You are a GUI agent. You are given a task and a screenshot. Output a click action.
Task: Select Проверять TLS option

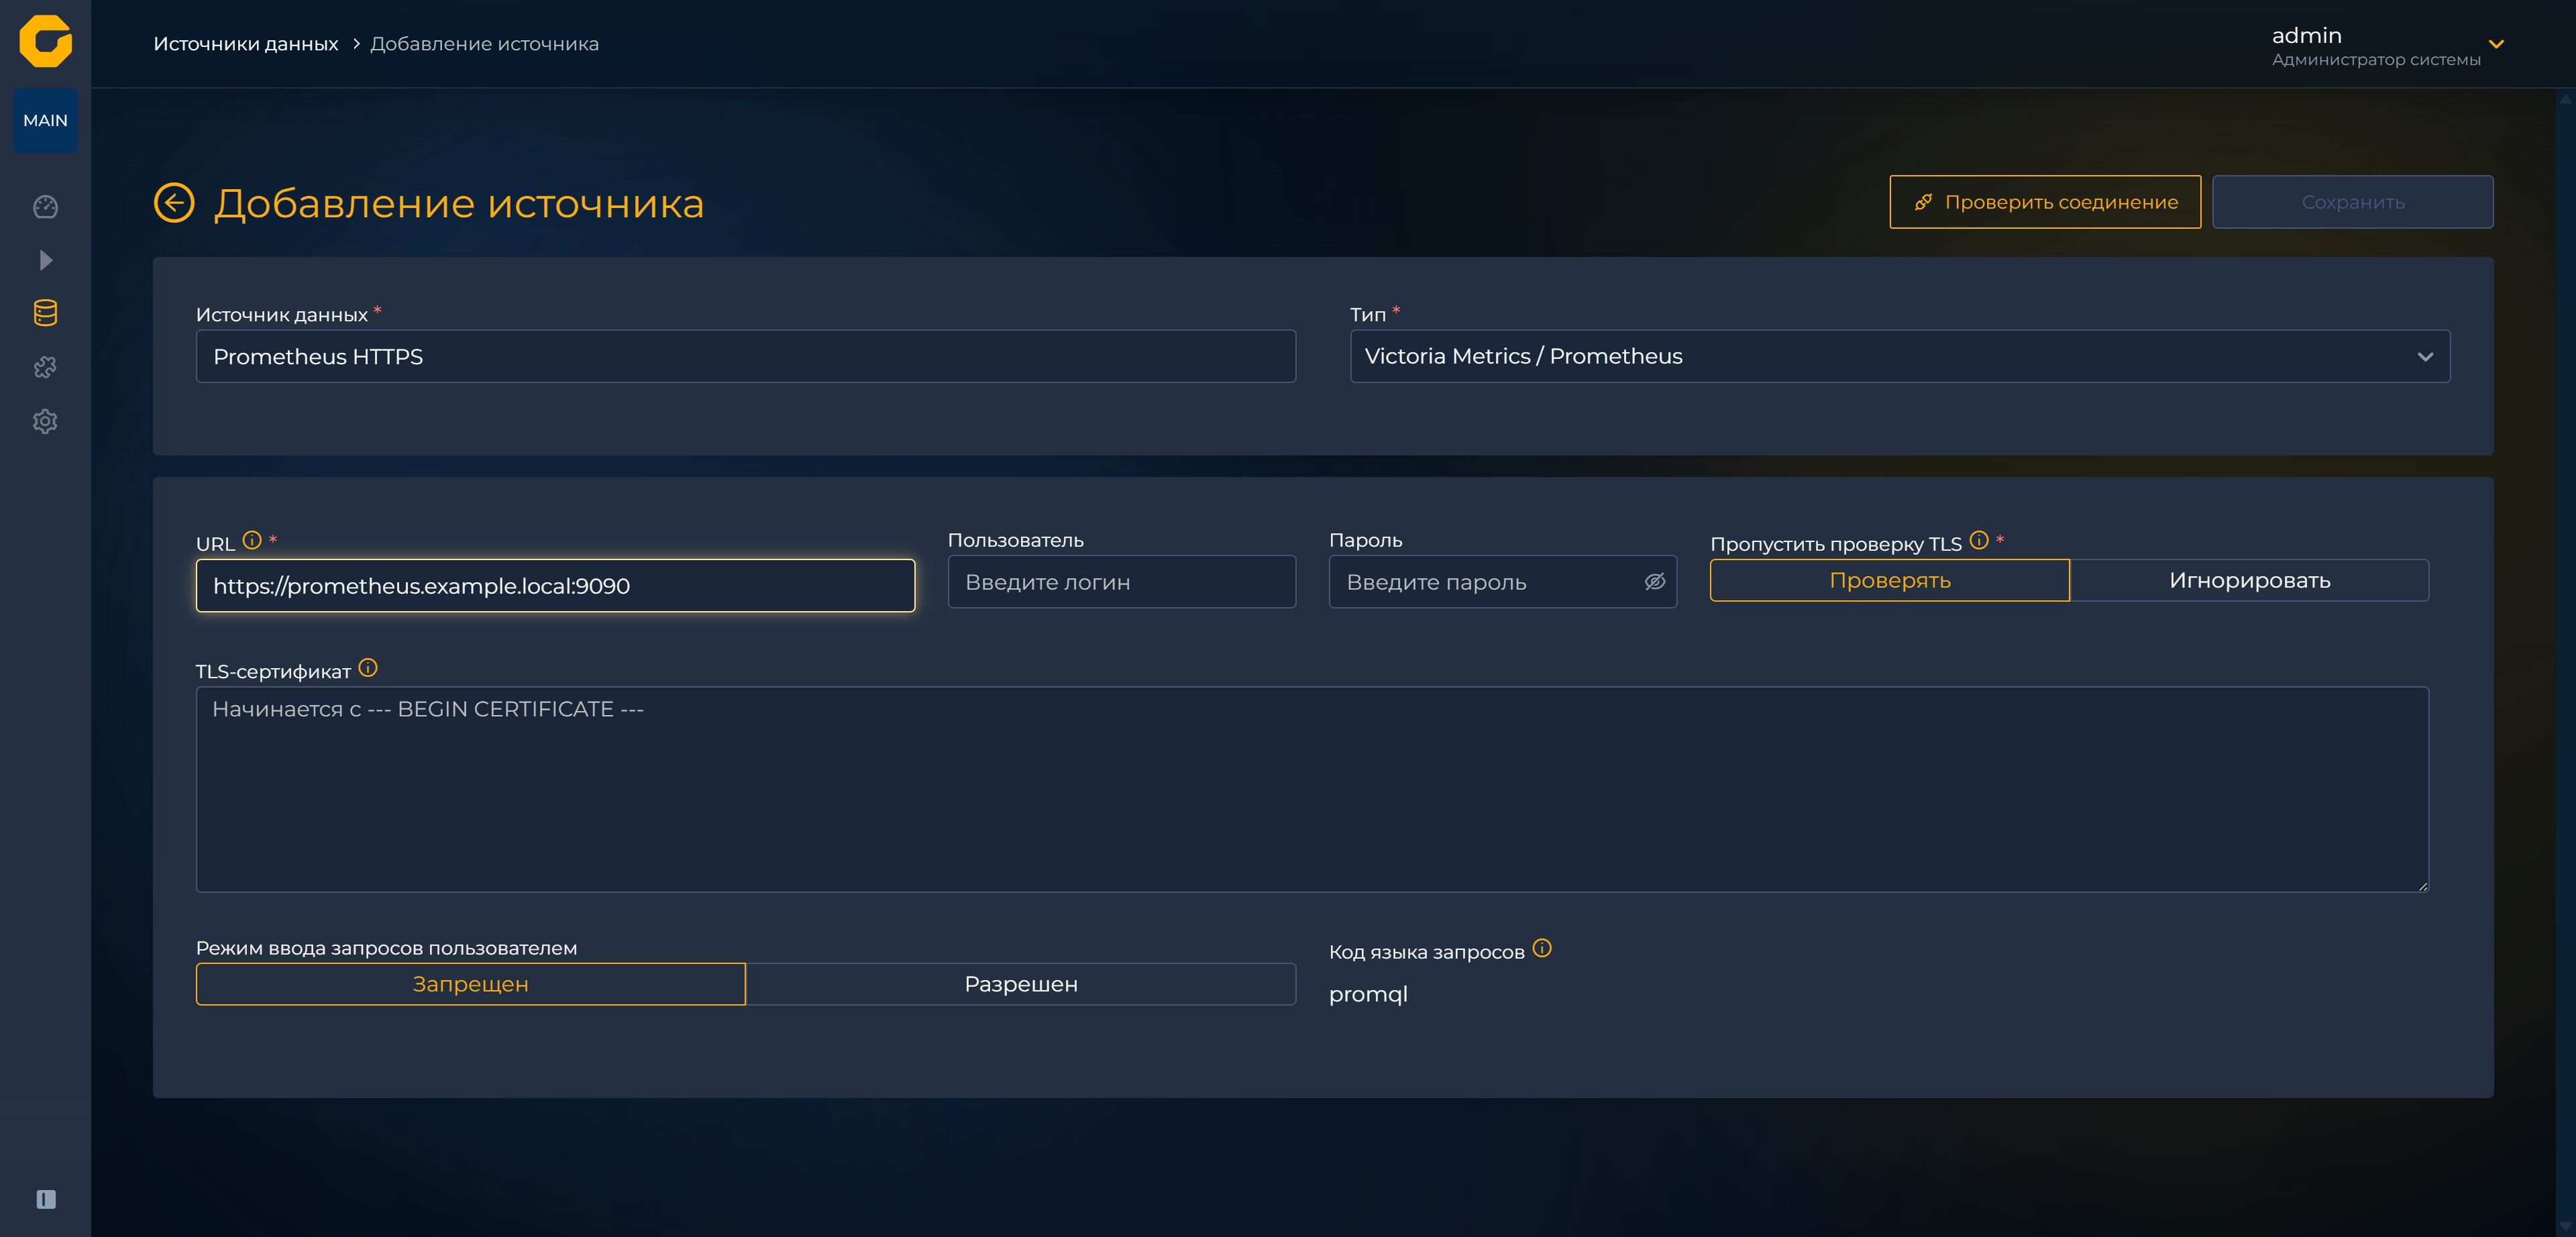click(x=1889, y=580)
